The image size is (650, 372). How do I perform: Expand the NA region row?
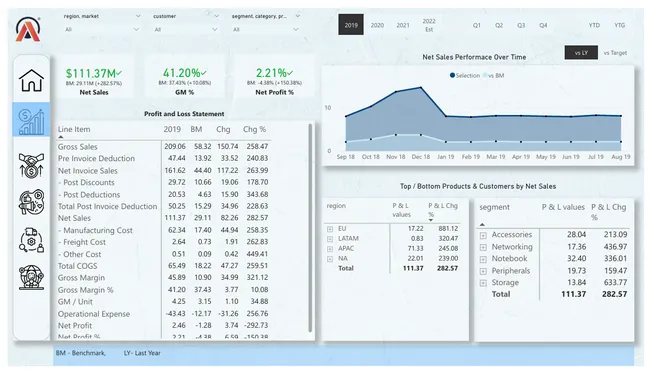coord(330,259)
